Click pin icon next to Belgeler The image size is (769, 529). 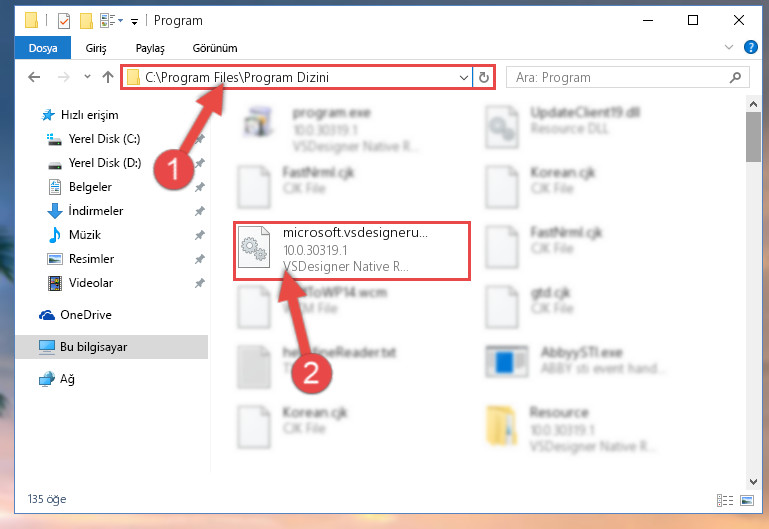point(199,187)
